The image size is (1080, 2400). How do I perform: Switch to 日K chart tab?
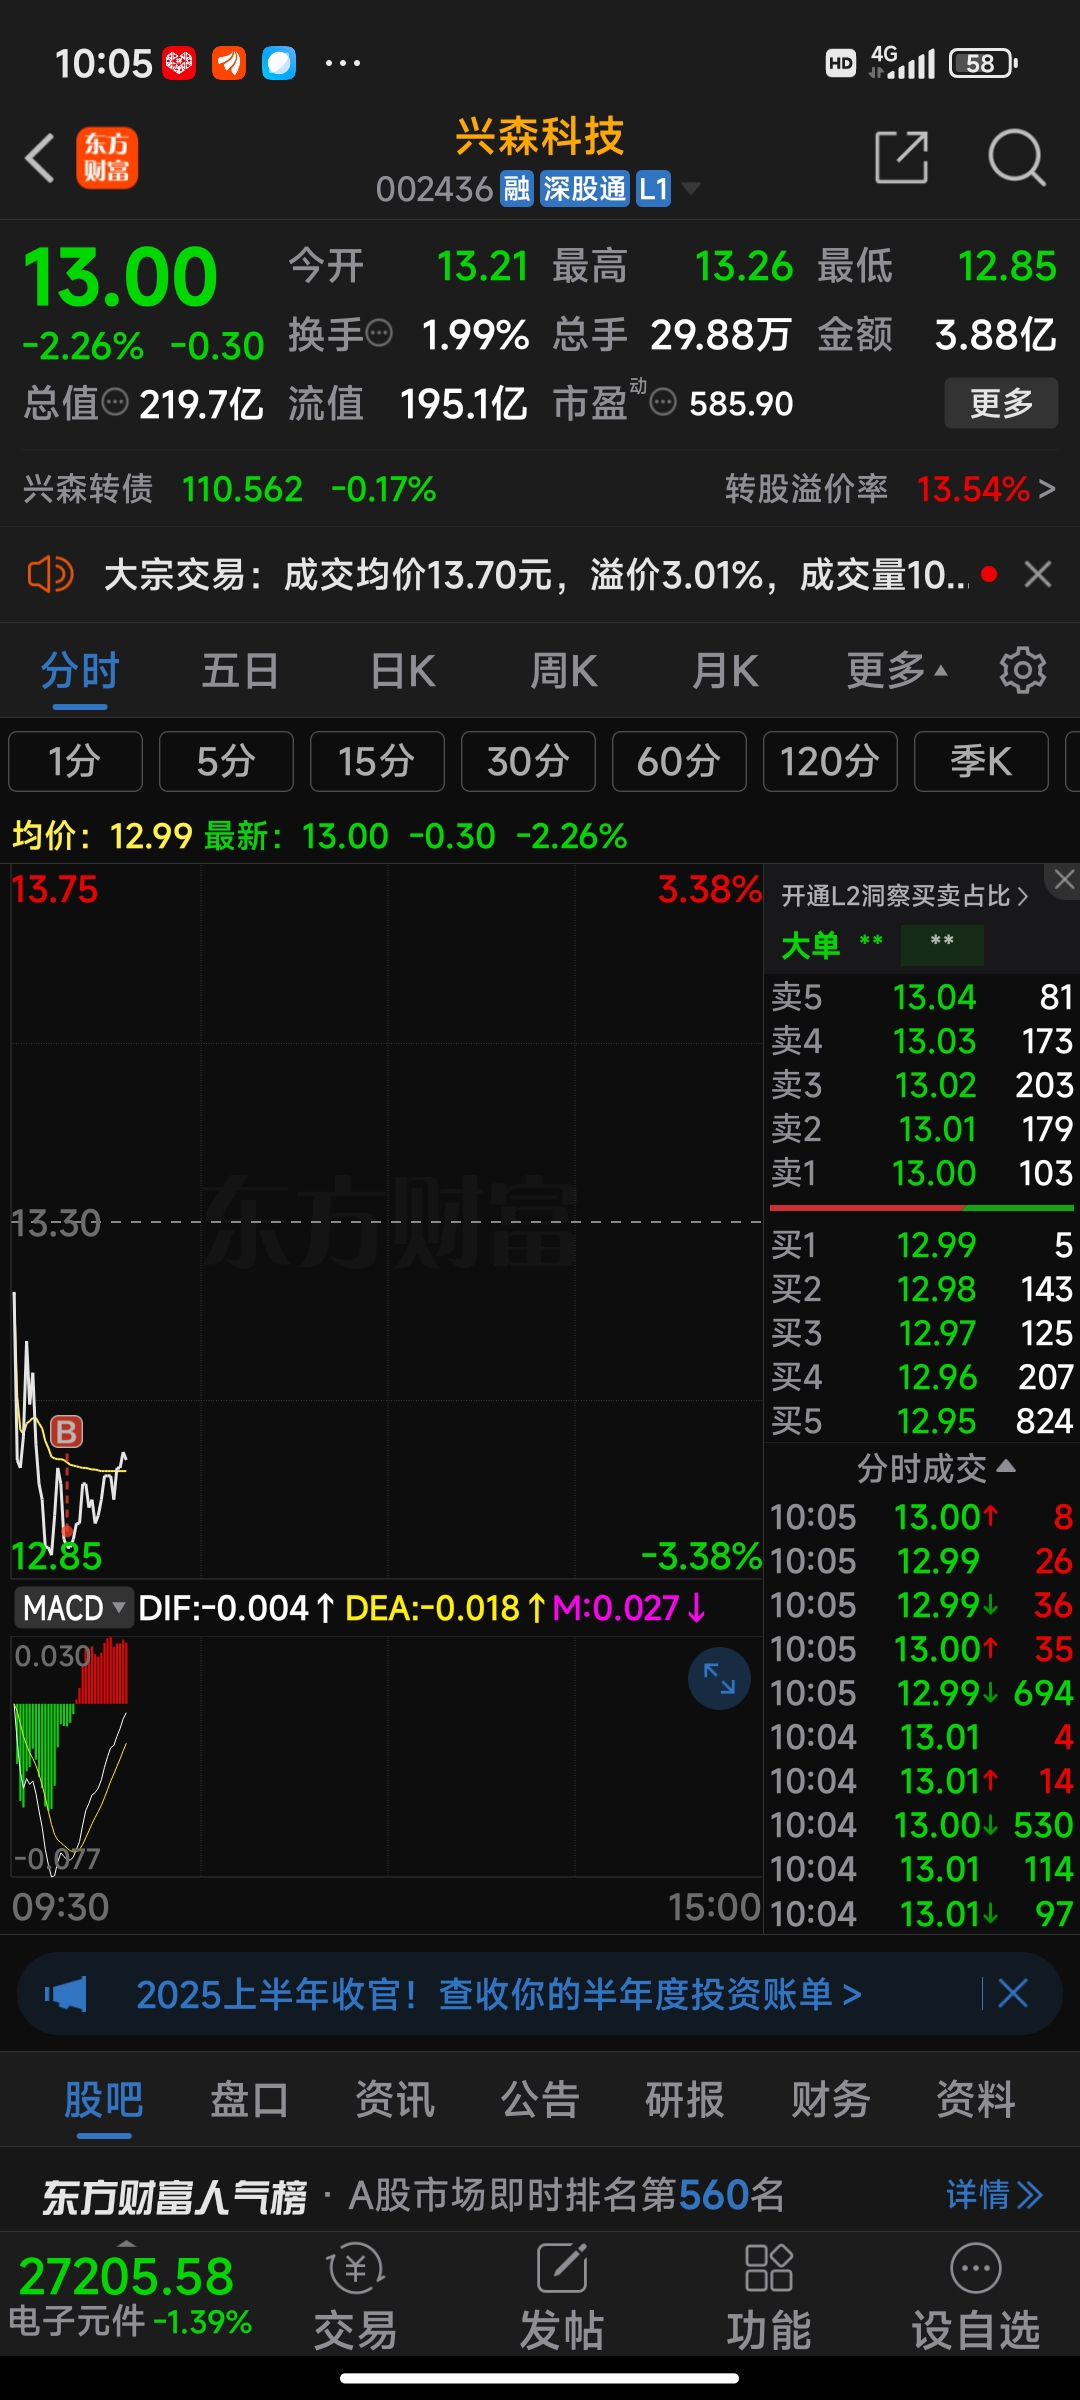(x=403, y=671)
